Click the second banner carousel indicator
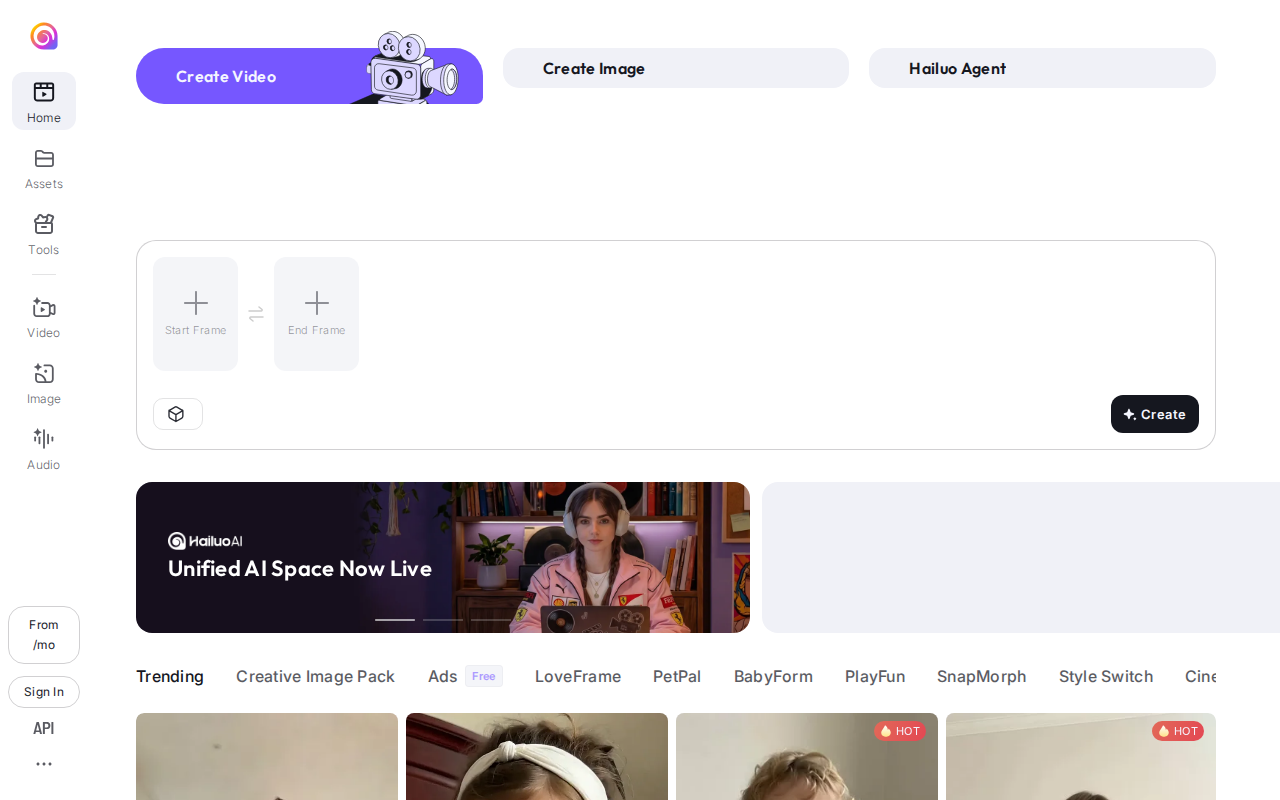 point(443,620)
